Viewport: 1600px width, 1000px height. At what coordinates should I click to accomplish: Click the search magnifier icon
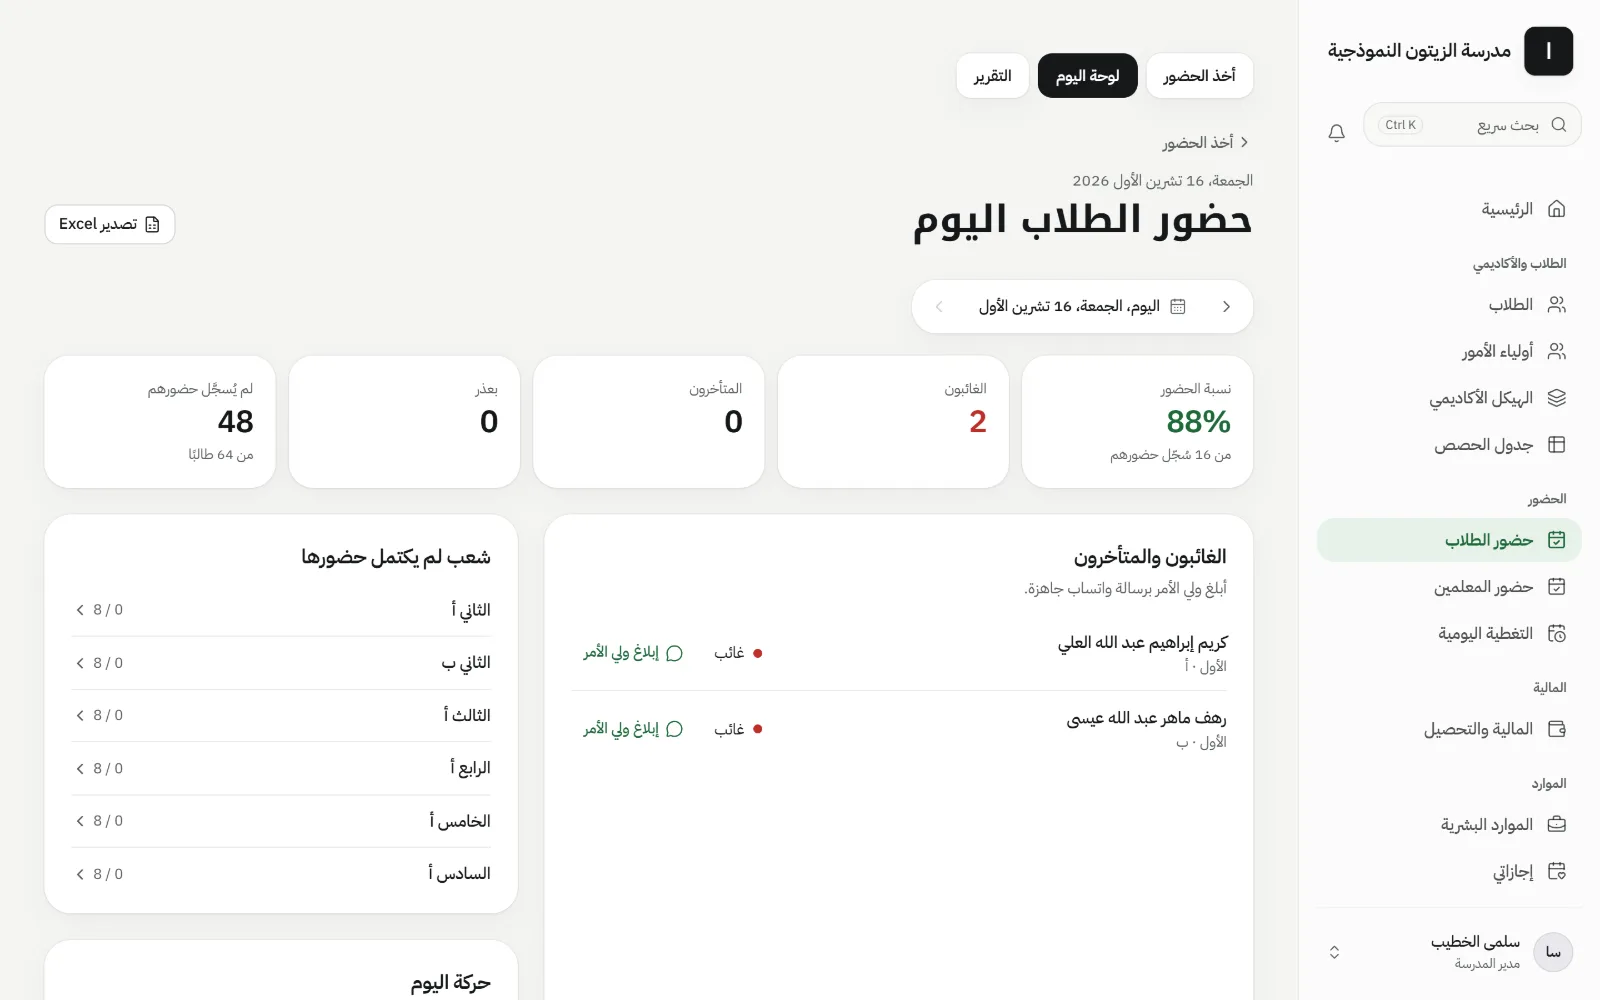tap(1558, 125)
